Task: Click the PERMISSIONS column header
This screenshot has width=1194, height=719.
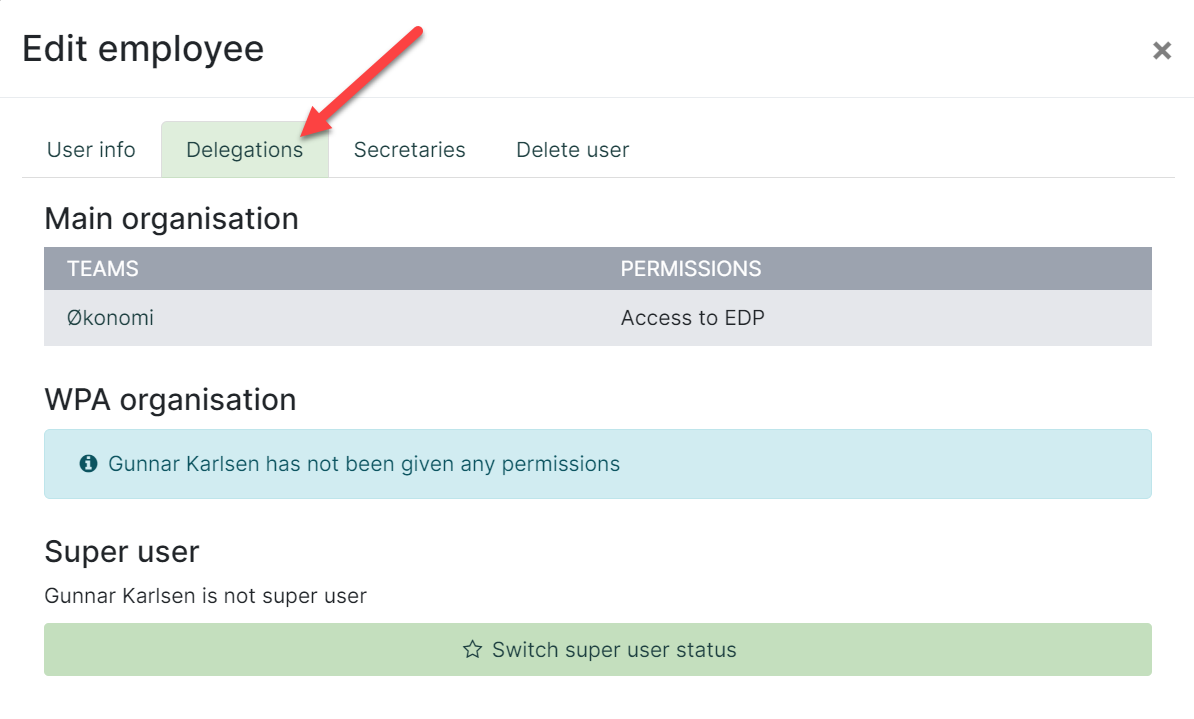Action: [691, 268]
